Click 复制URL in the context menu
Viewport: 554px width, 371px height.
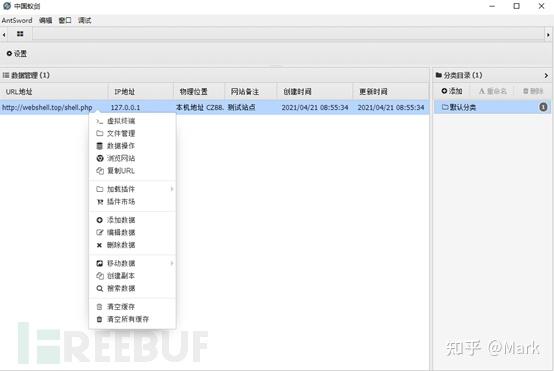(132, 171)
